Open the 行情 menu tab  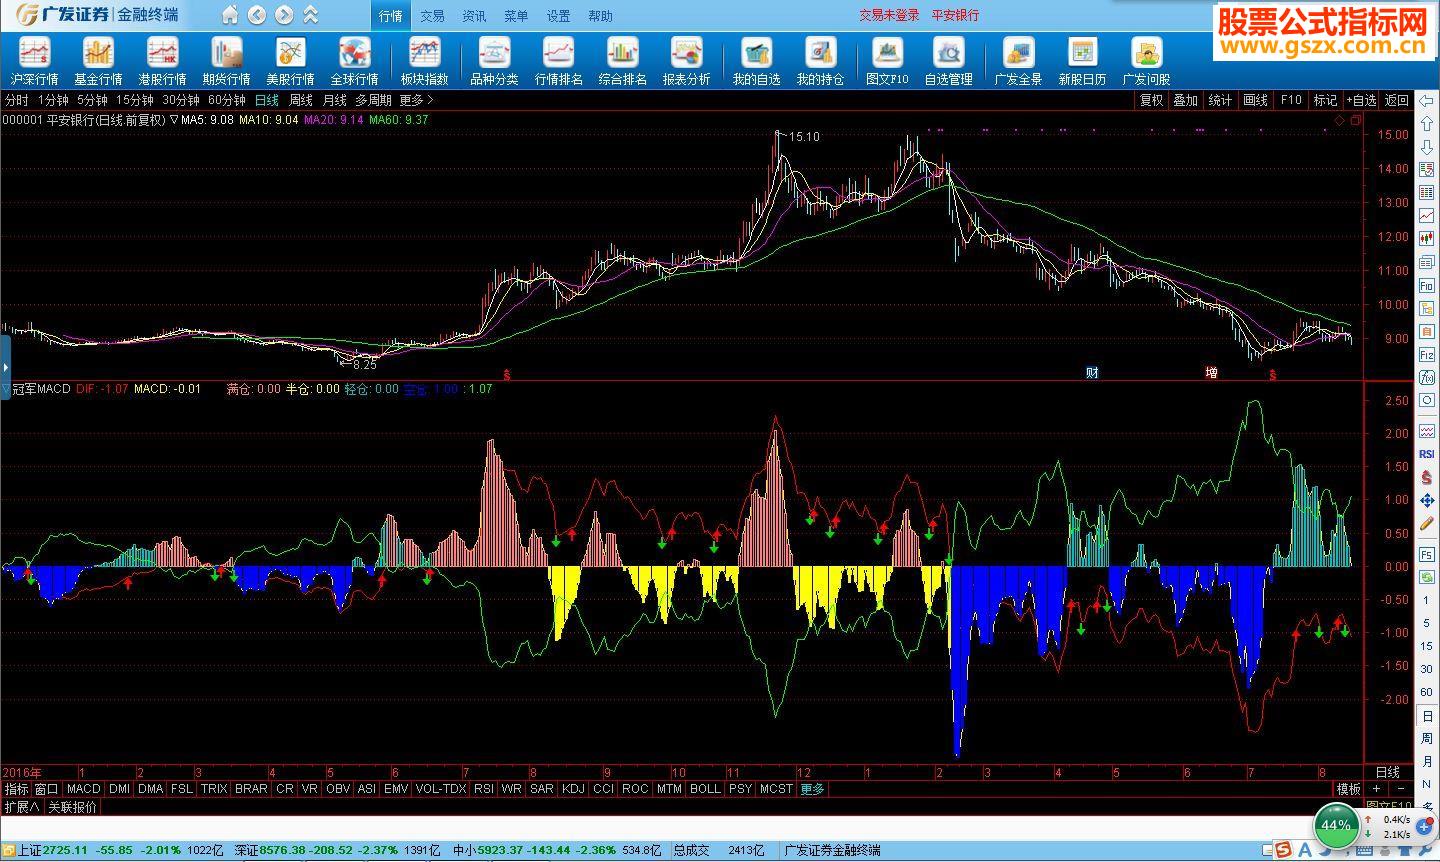pyautogui.click(x=391, y=16)
